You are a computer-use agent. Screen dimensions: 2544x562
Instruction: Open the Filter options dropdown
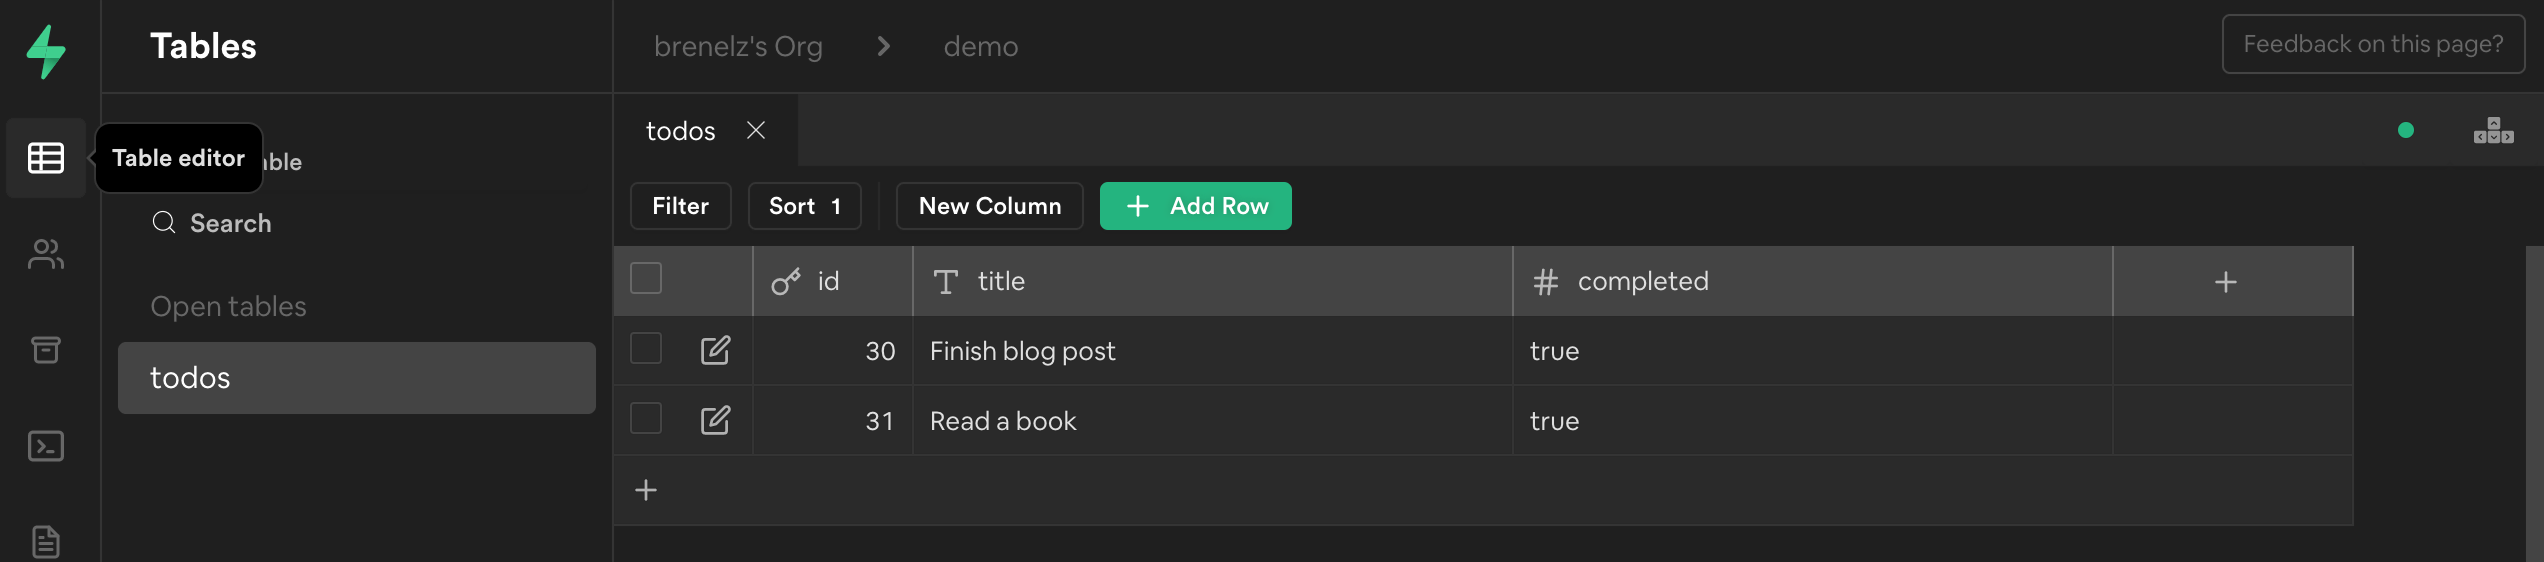tap(680, 206)
